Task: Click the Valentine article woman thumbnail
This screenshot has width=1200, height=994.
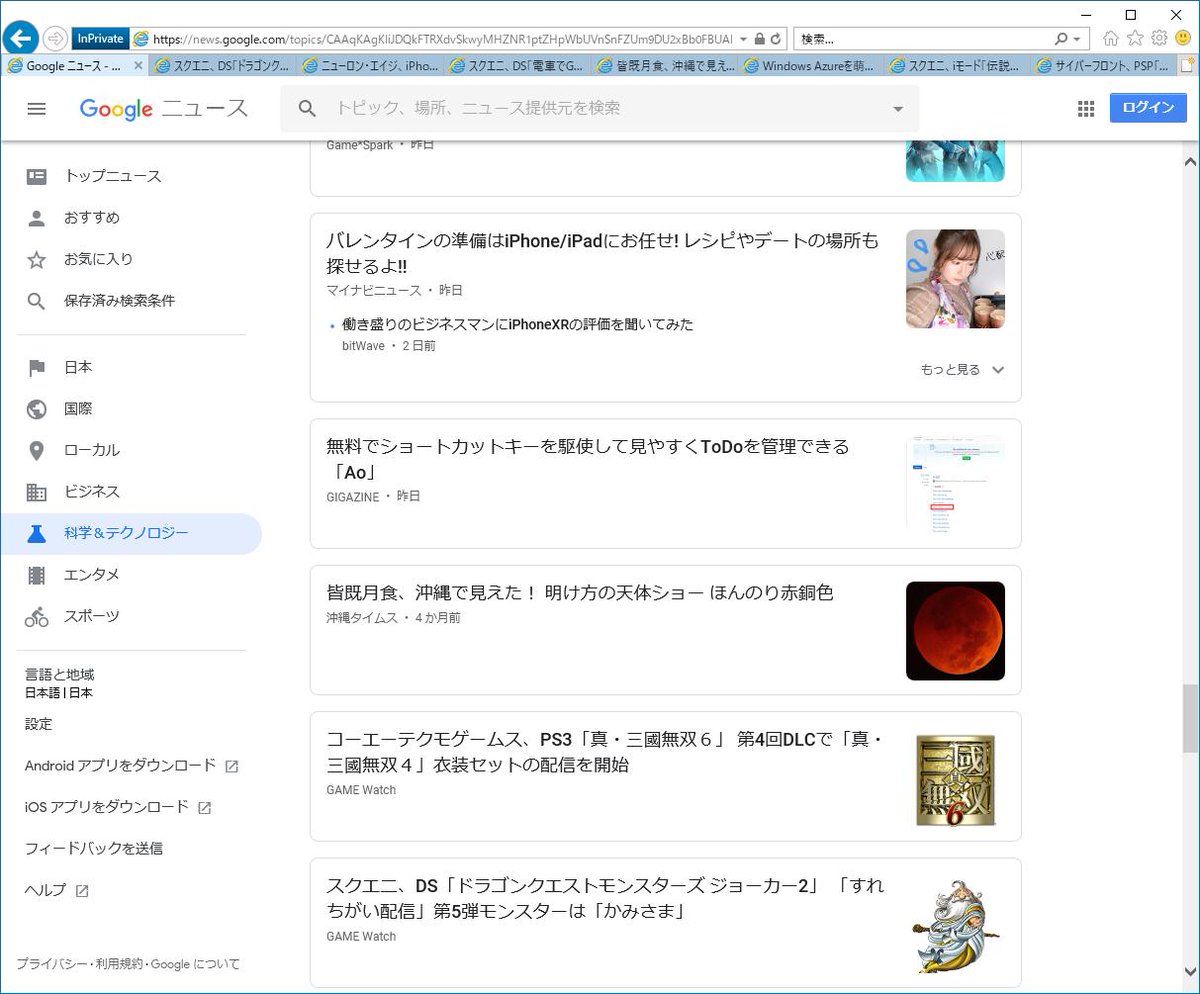Action: pos(955,279)
